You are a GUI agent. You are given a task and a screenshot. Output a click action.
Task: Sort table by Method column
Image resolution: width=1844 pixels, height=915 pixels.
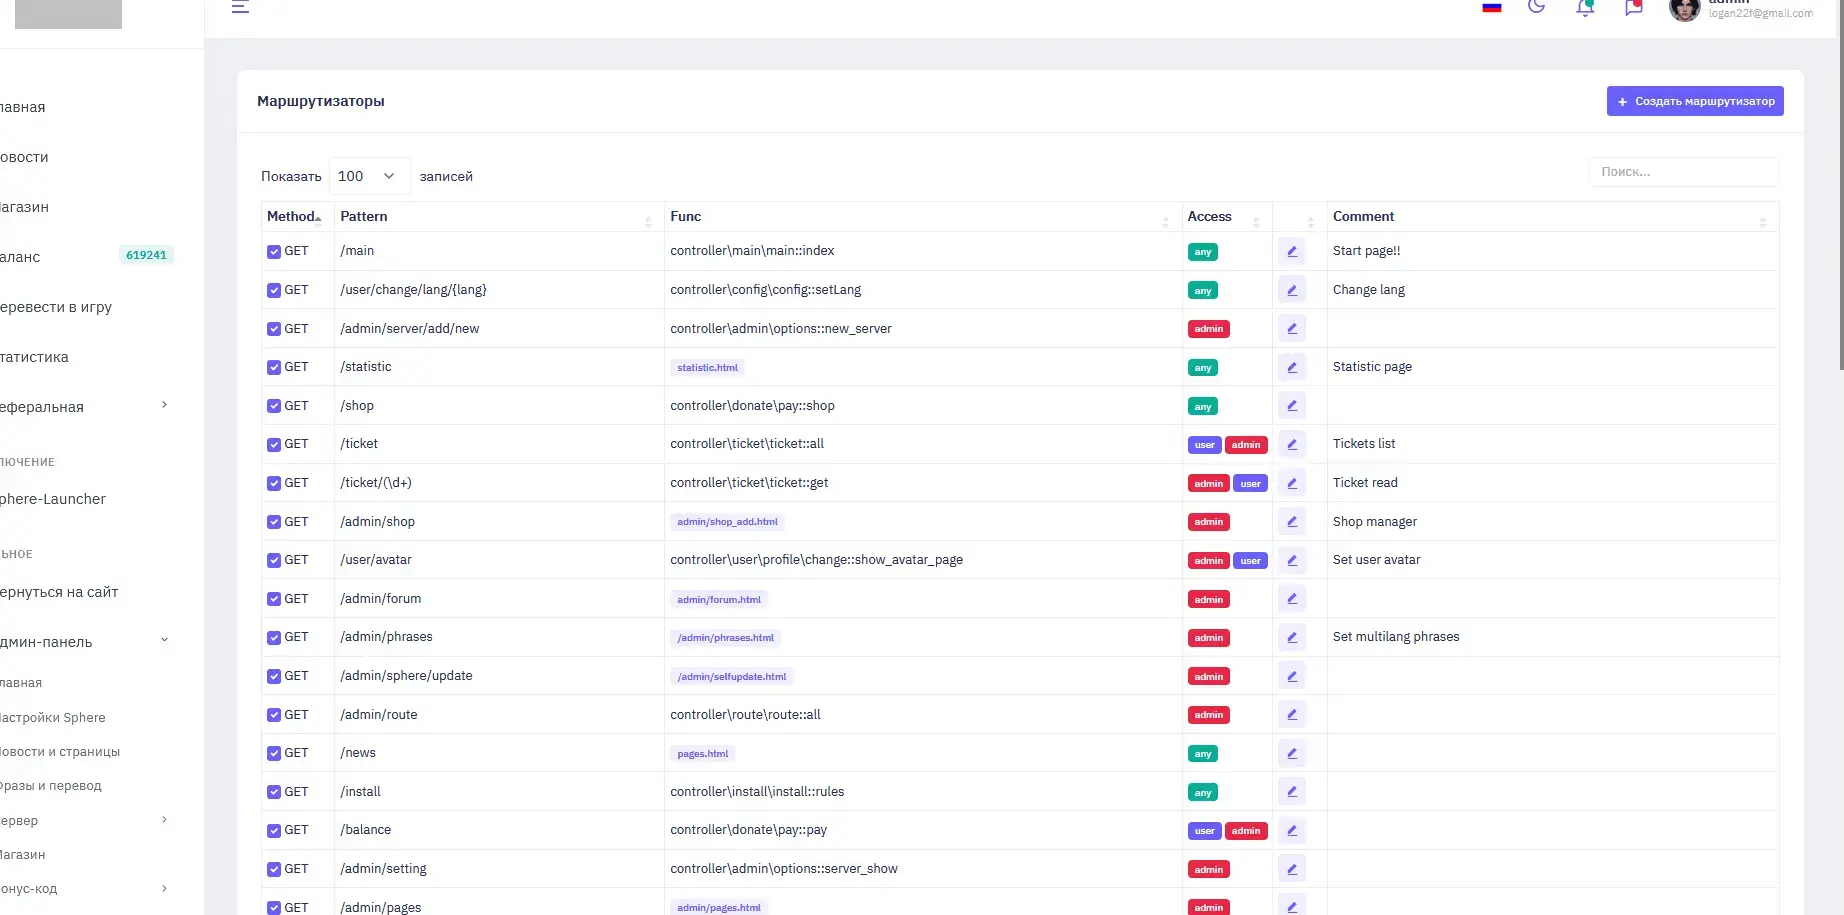click(297, 216)
